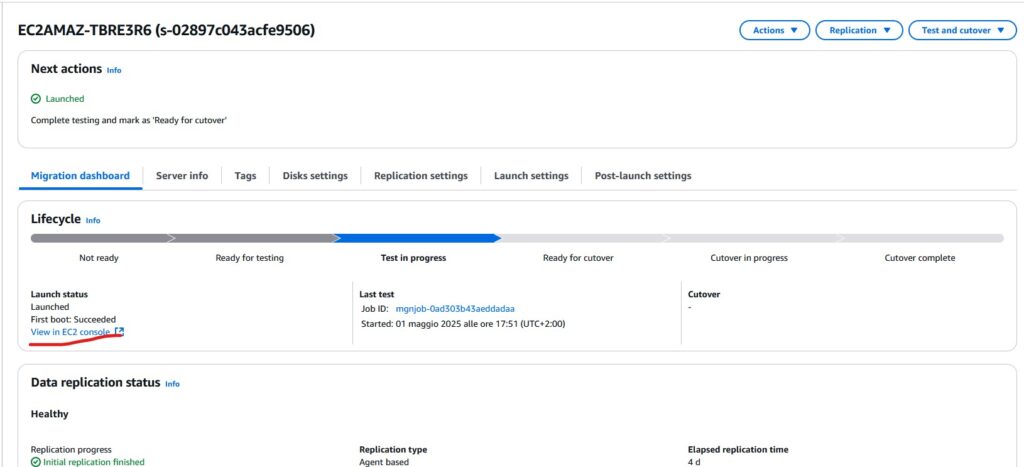1024x467 pixels.
Task: Open the Tags tab
Action: click(246, 176)
